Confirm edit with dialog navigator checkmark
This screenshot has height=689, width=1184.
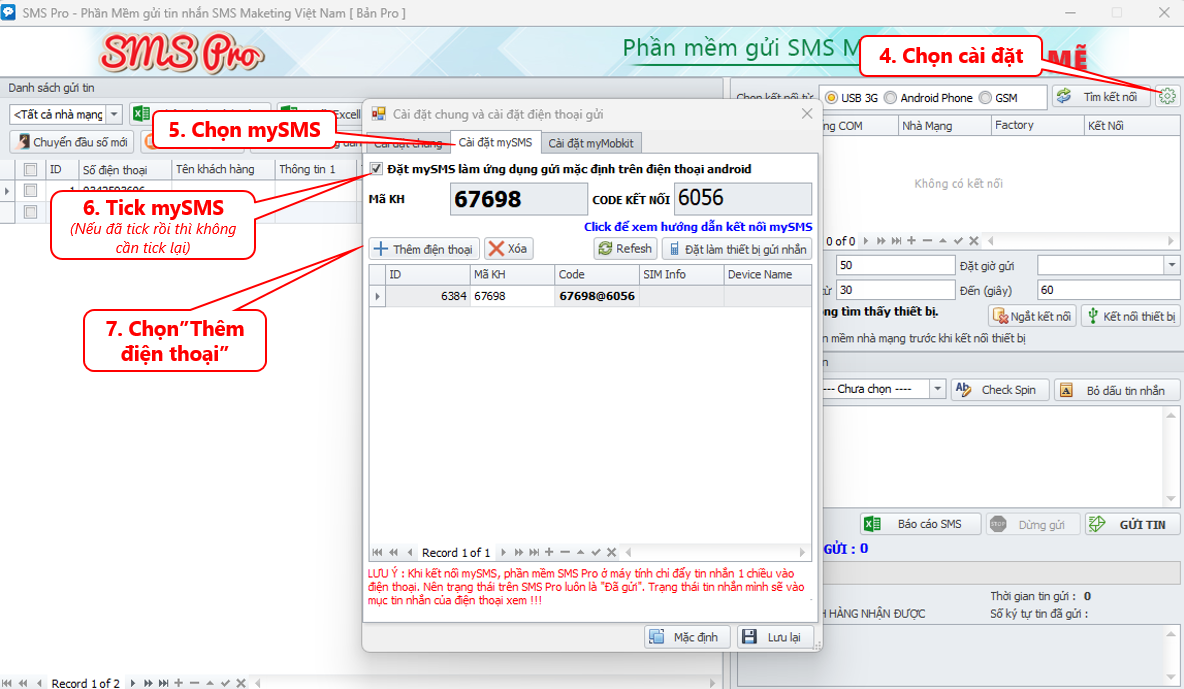click(x=596, y=552)
